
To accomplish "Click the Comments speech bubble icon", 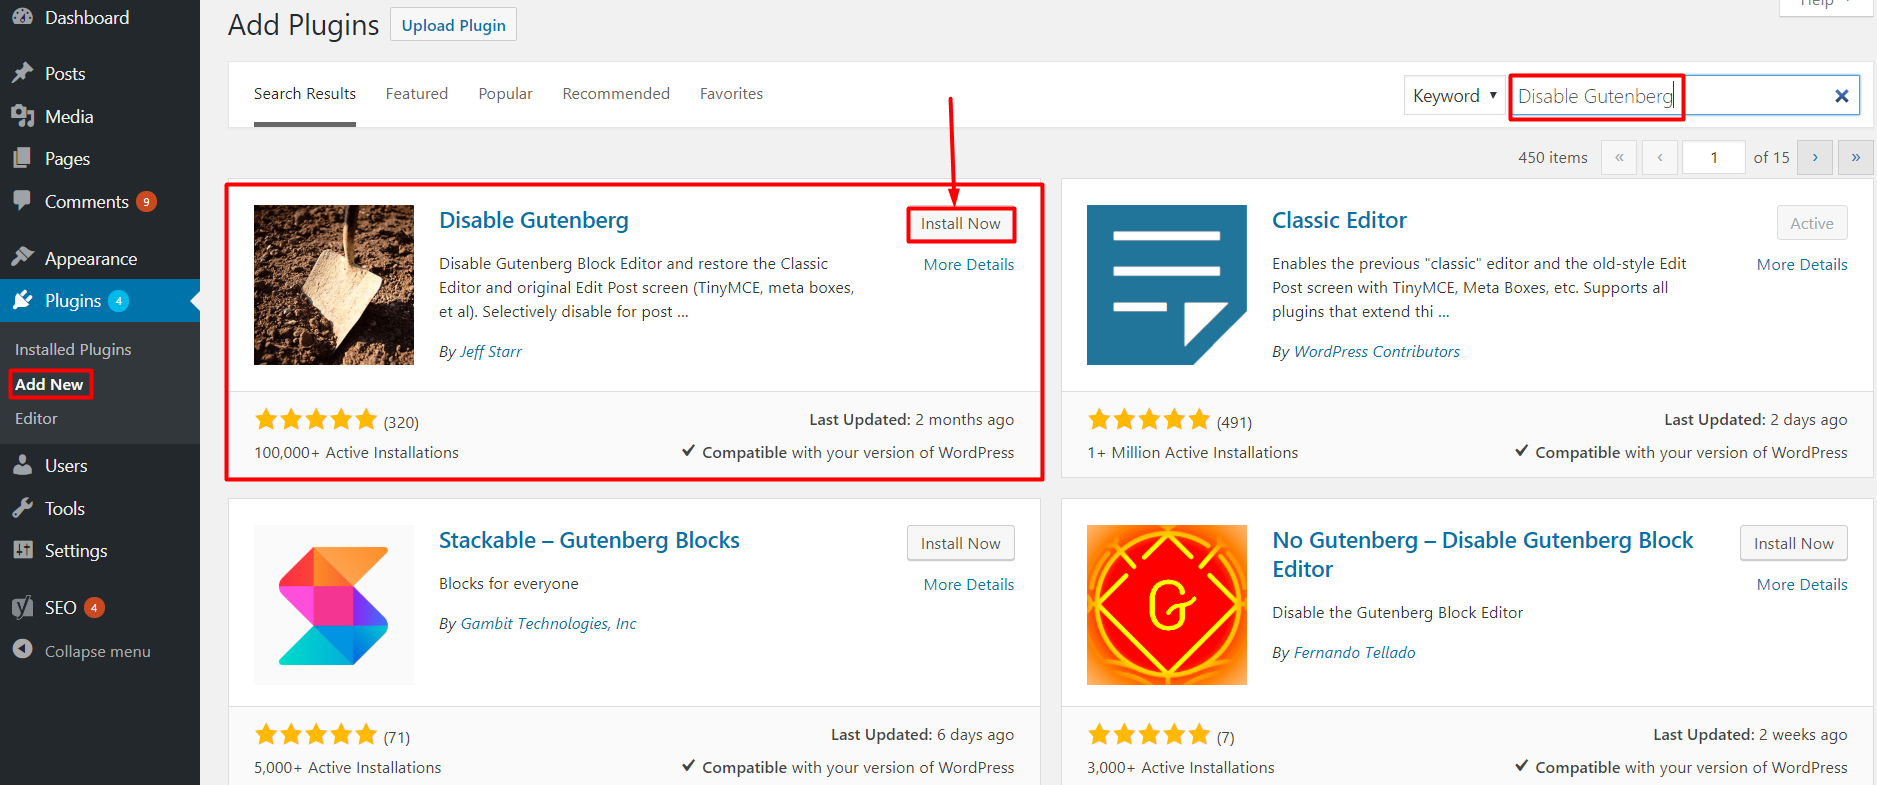I will pyautogui.click(x=22, y=200).
